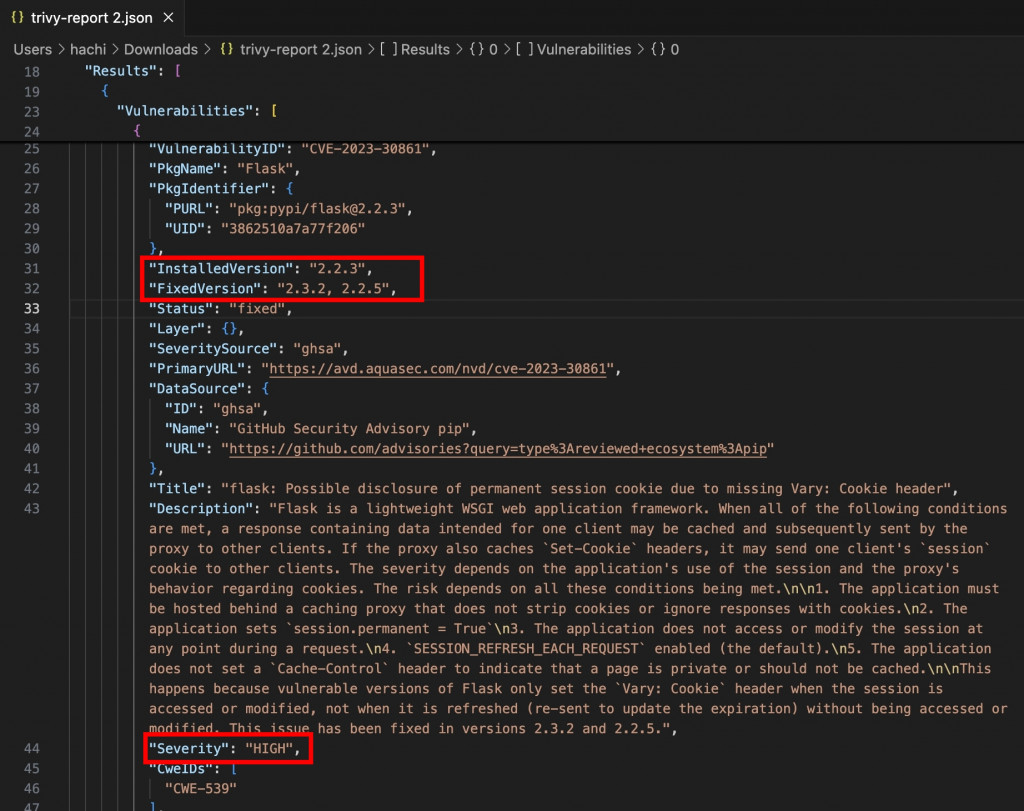Open avd.aquasec.com CVE-2023-30861 link
1024x811 pixels.
click(438, 369)
